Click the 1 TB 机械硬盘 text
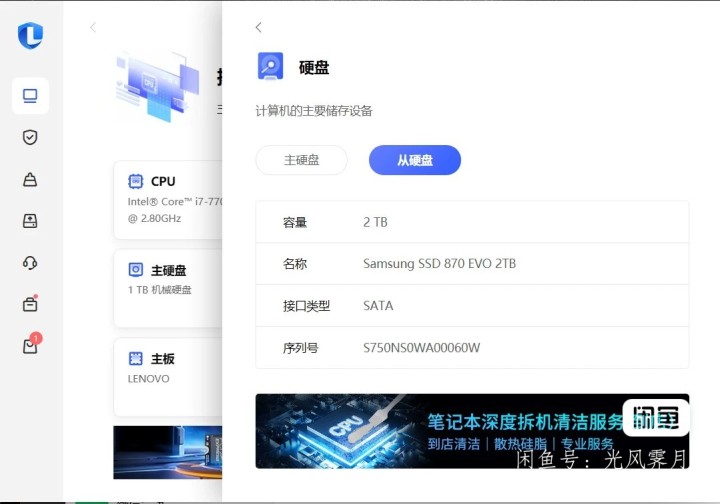This screenshot has width=720, height=504. (x=159, y=290)
